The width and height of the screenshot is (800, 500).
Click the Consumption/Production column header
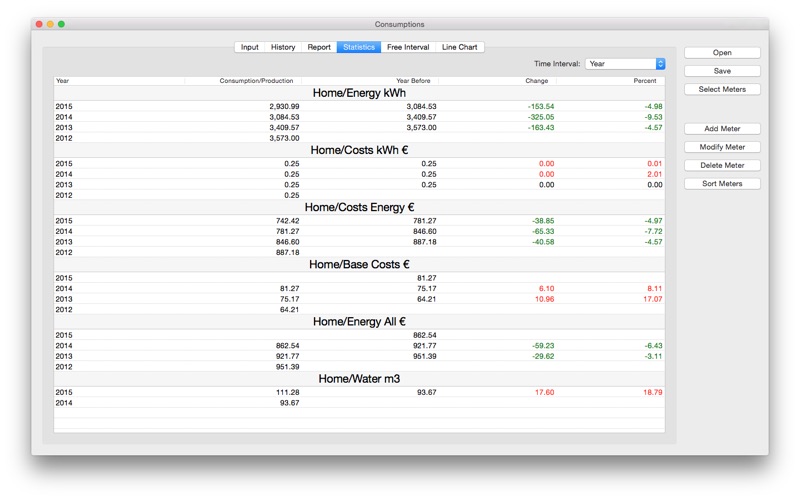tap(243, 81)
